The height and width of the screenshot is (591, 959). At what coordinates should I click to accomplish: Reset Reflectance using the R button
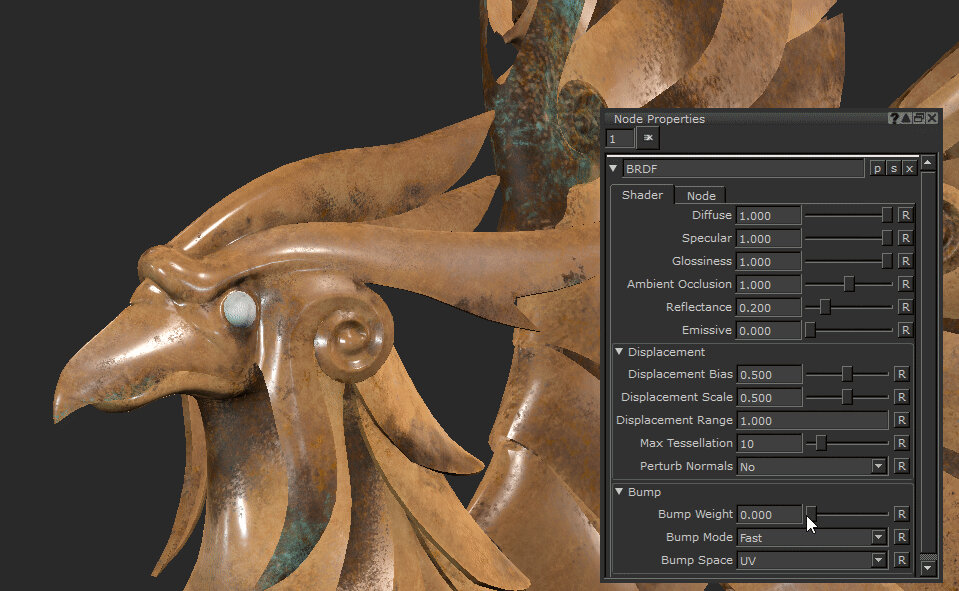point(905,307)
